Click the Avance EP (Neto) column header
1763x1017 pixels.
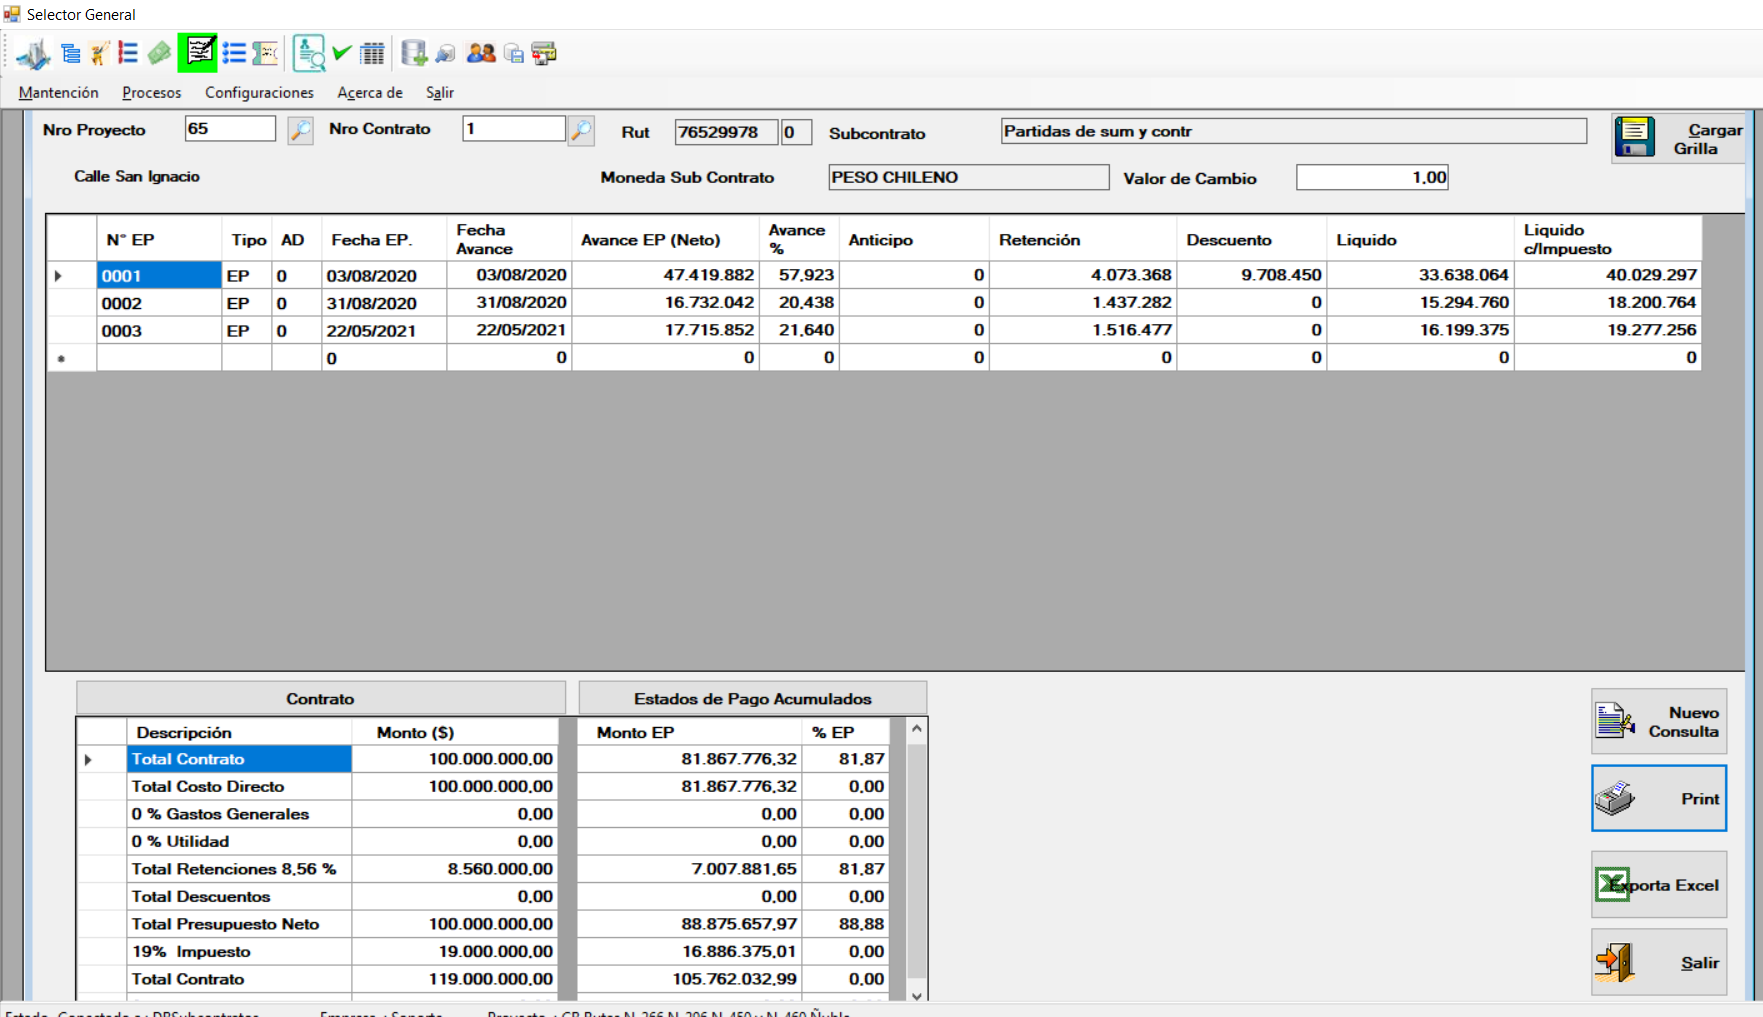coord(665,239)
